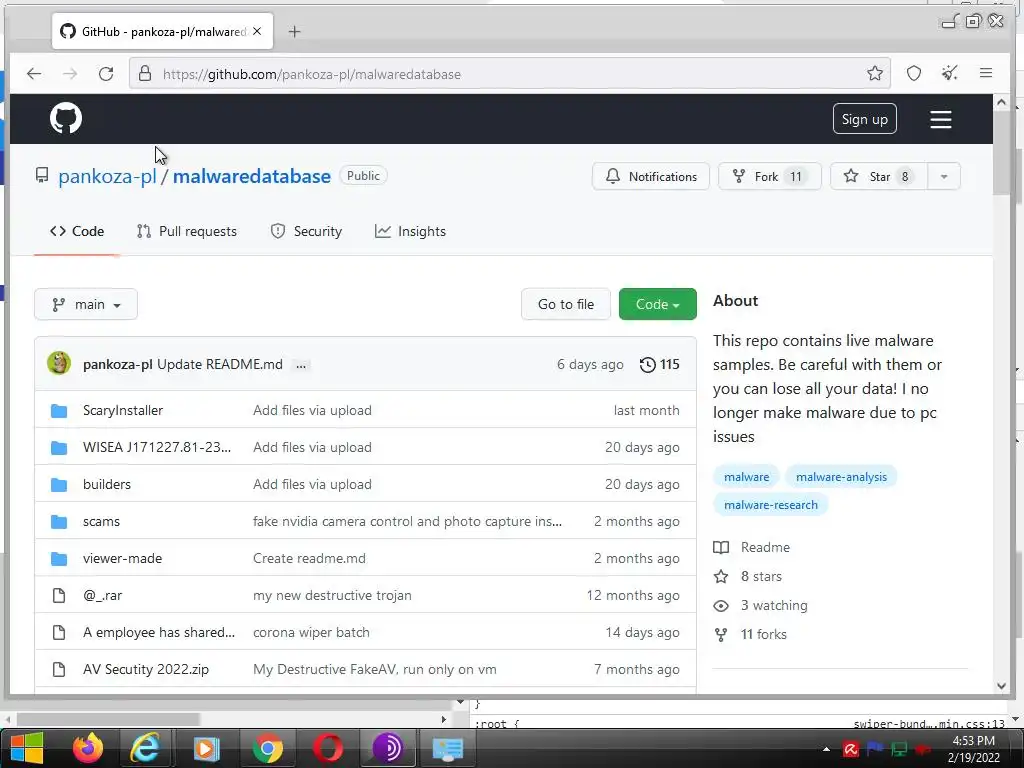
Task: Open Tor Browser from the taskbar
Action: [387, 748]
